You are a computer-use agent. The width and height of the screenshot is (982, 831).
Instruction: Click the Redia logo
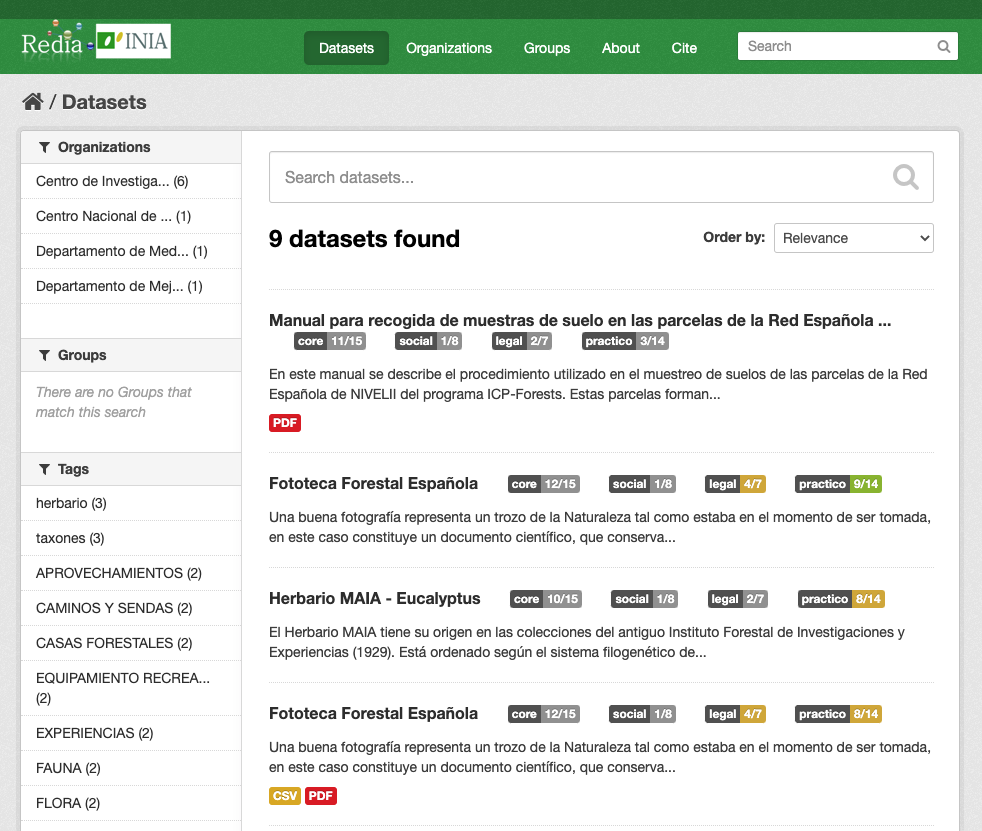pyautogui.click(x=57, y=41)
